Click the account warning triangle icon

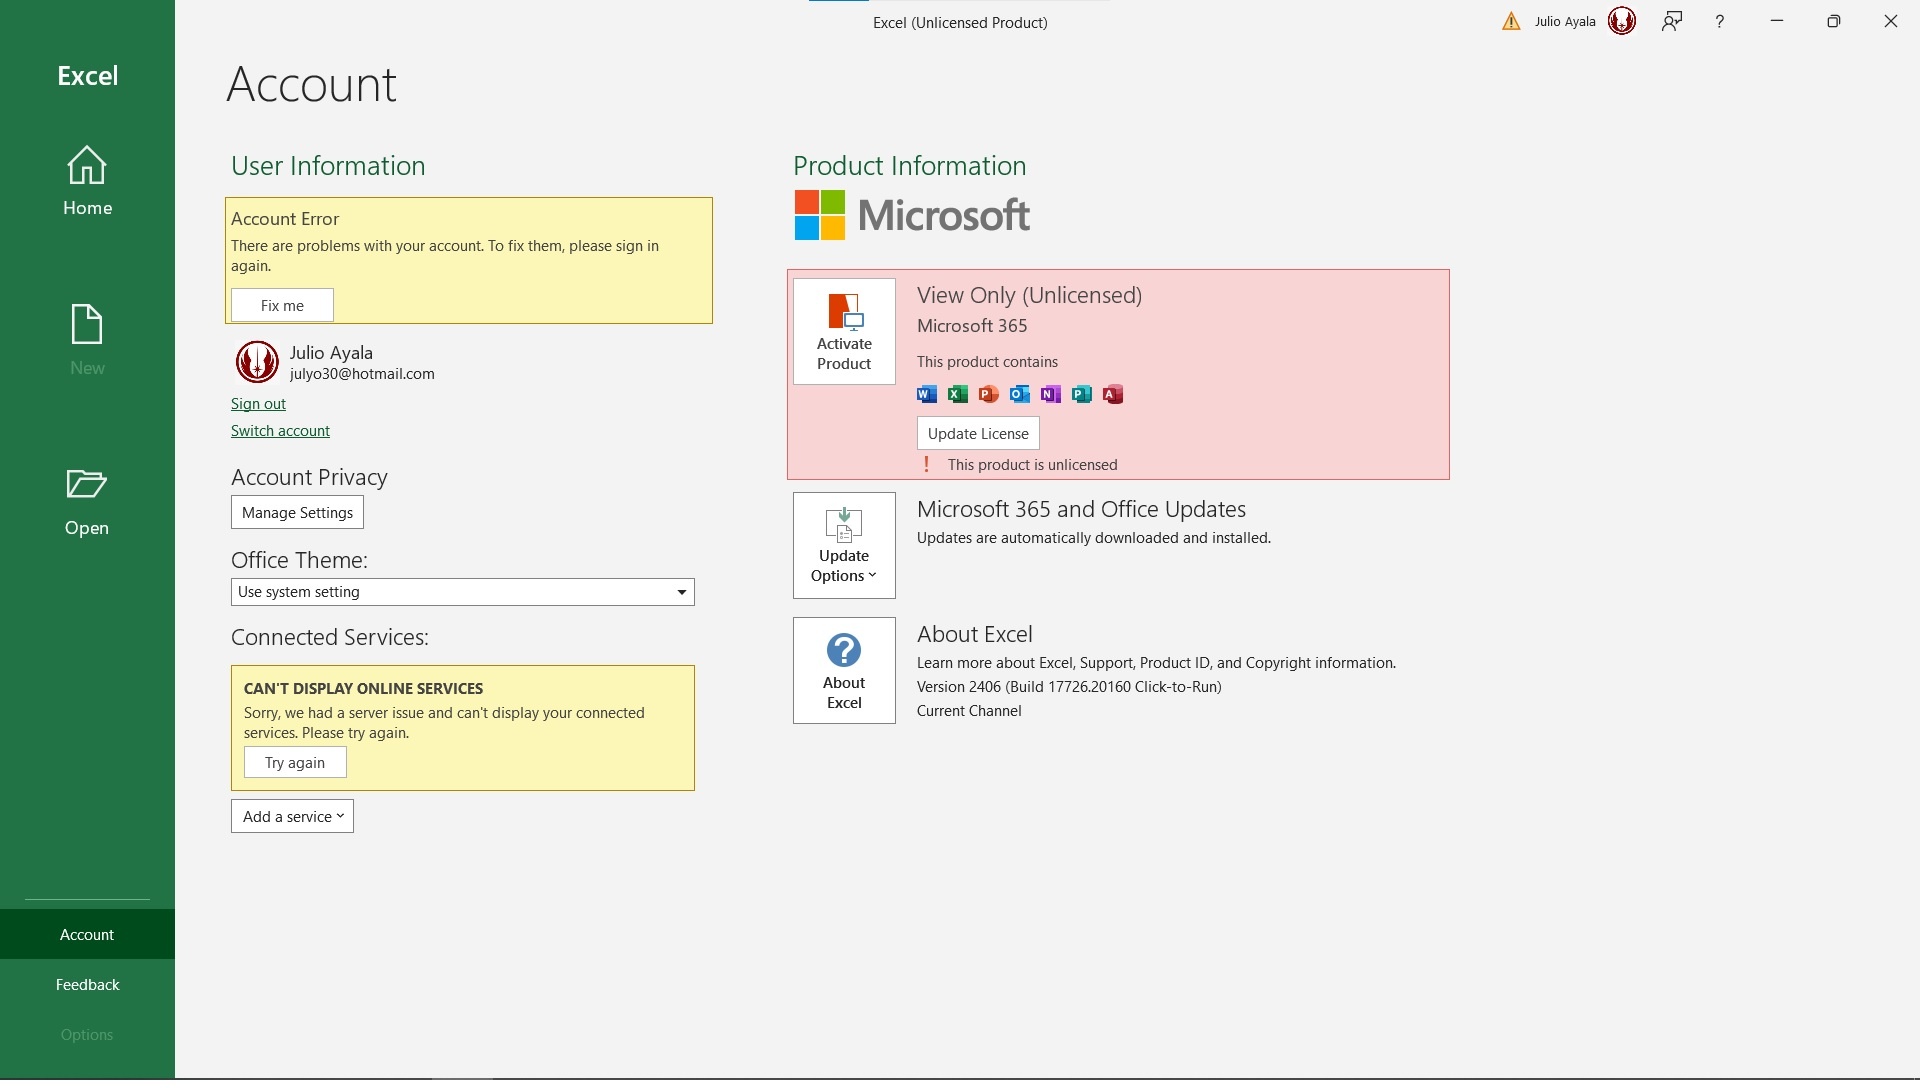point(1511,22)
